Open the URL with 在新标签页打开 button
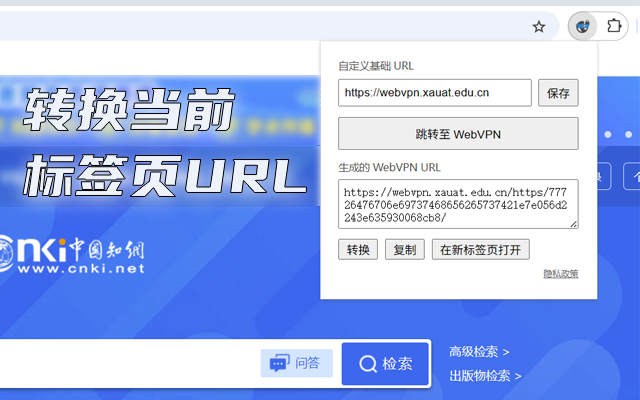 pos(480,249)
